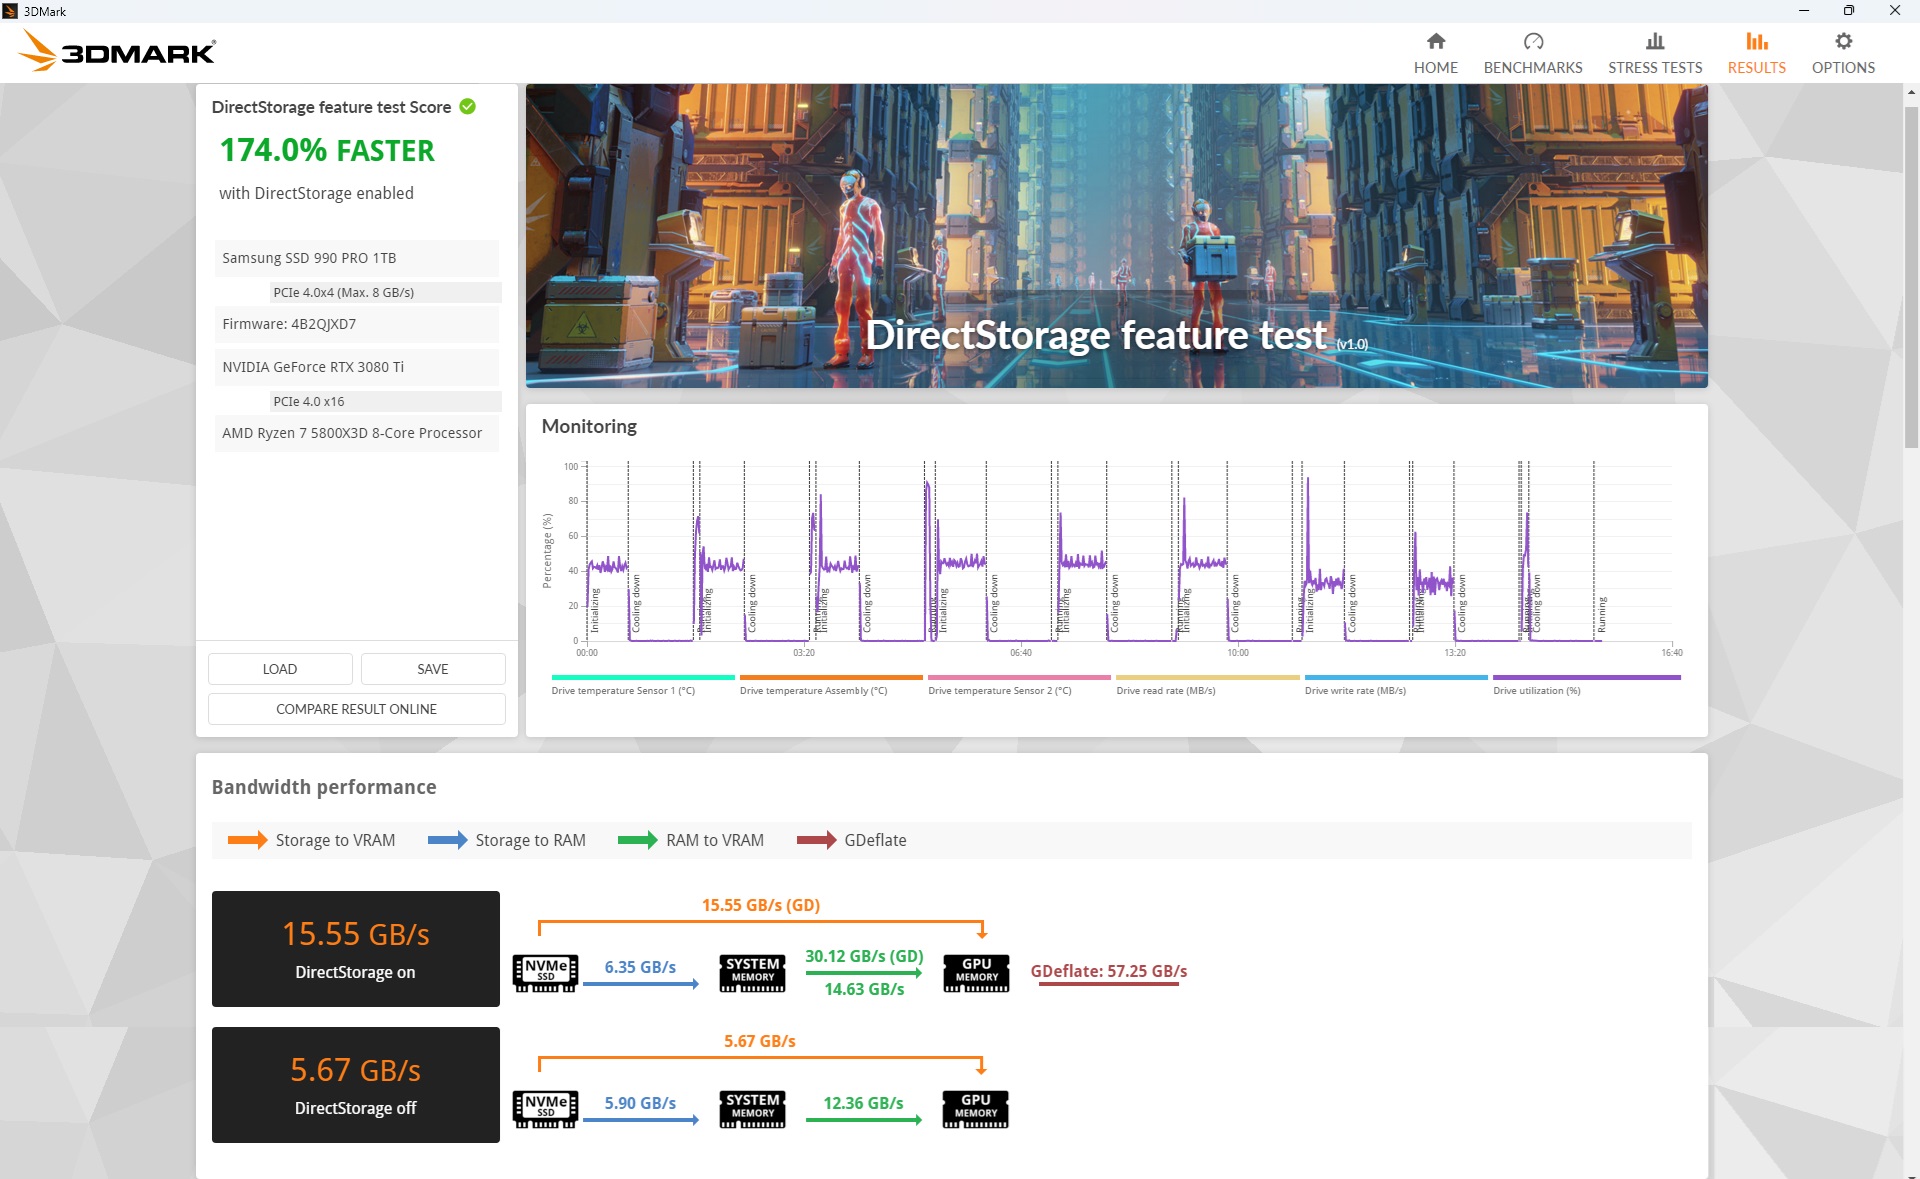Click the blue Storage to RAM arrow
Screen dimensions: 1920x1179
447,840
